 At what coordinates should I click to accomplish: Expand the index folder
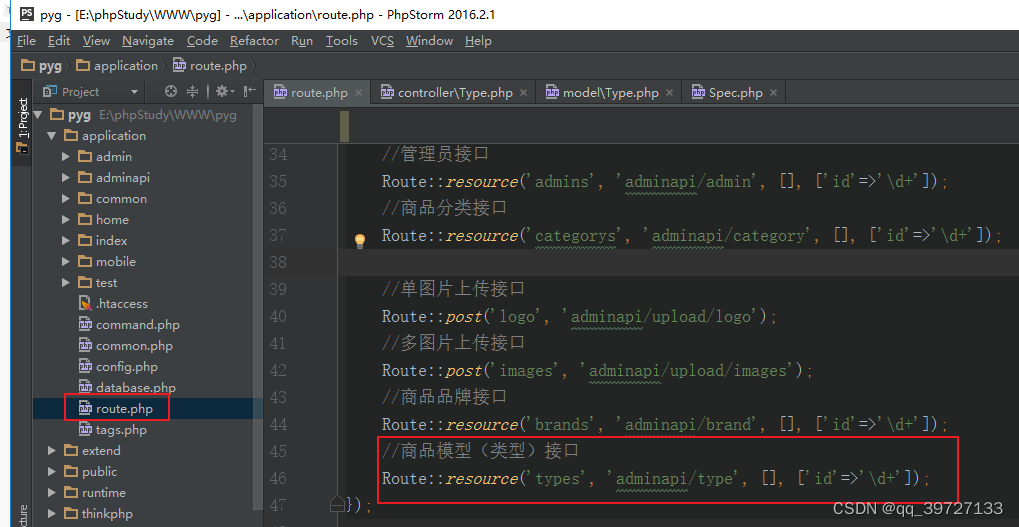66,240
